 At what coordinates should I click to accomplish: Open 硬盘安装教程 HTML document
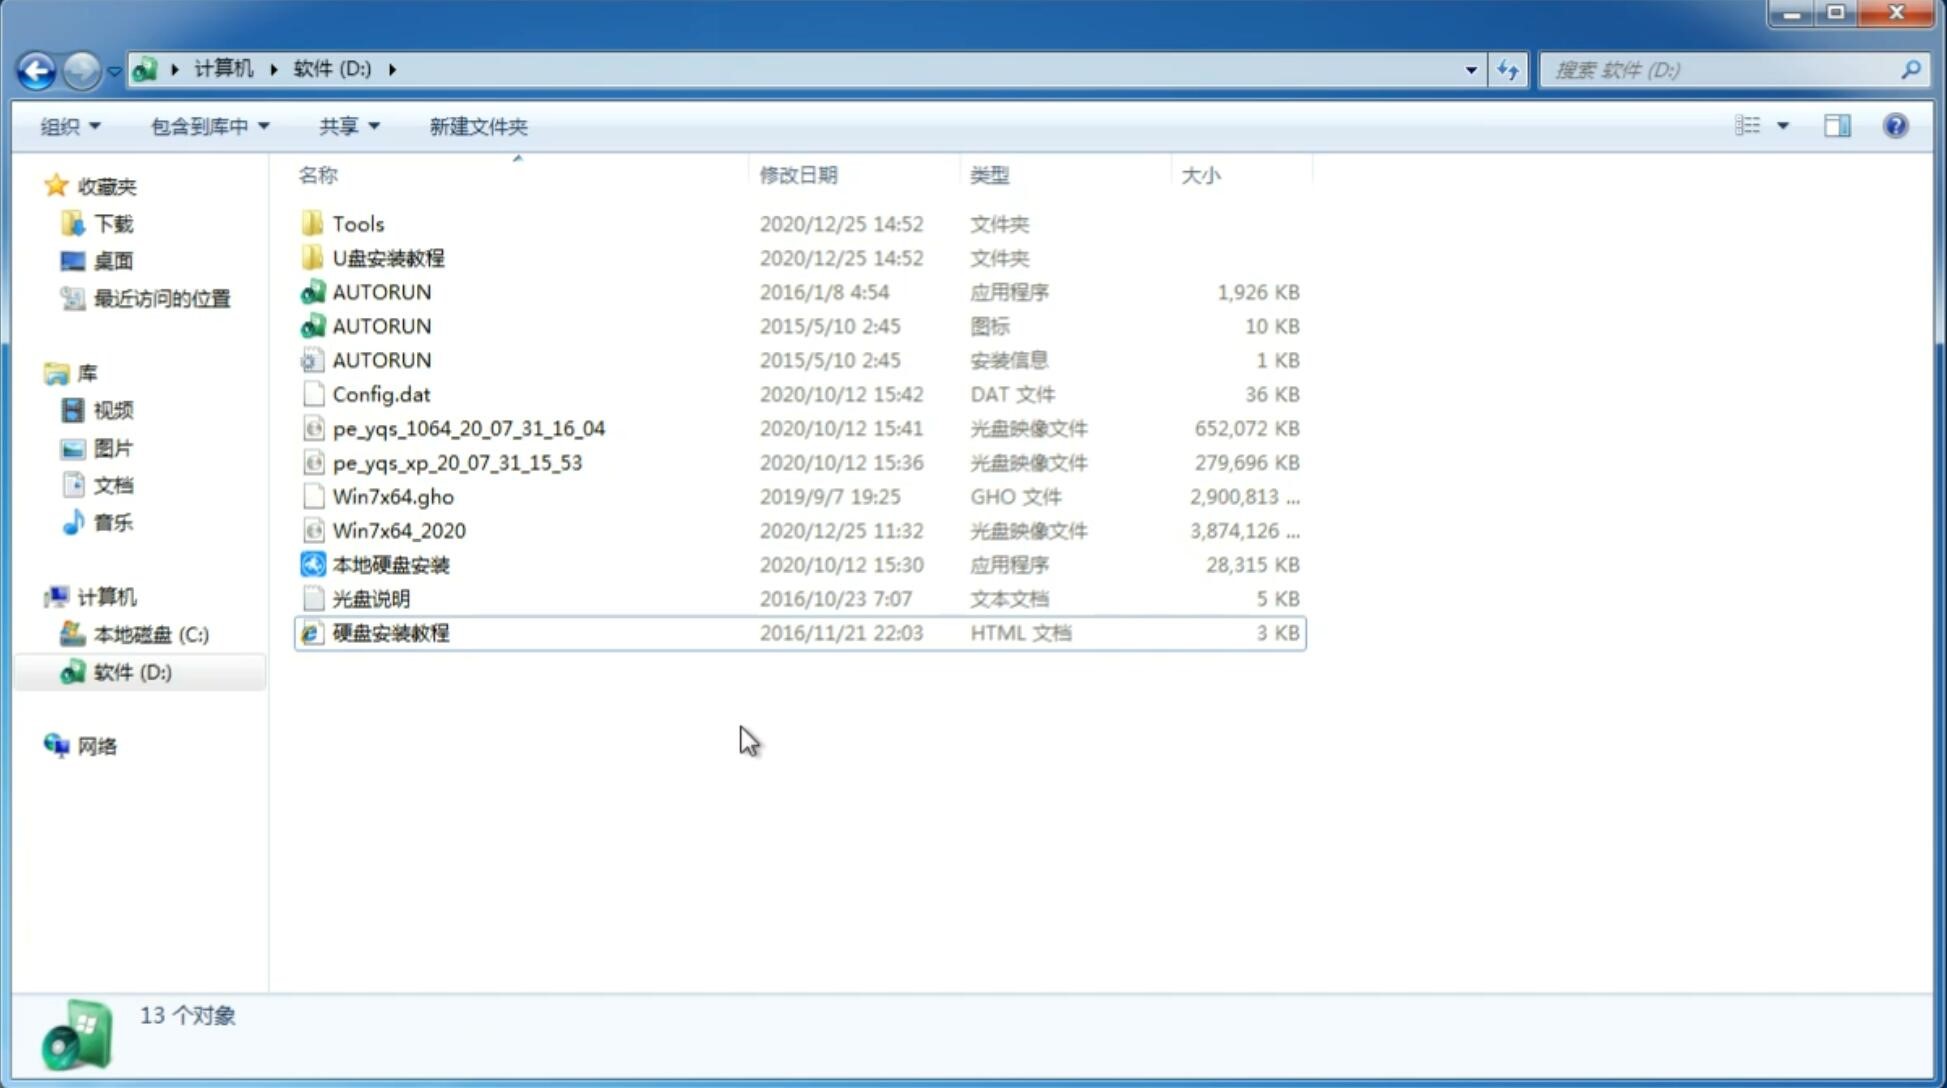(x=390, y=632)
